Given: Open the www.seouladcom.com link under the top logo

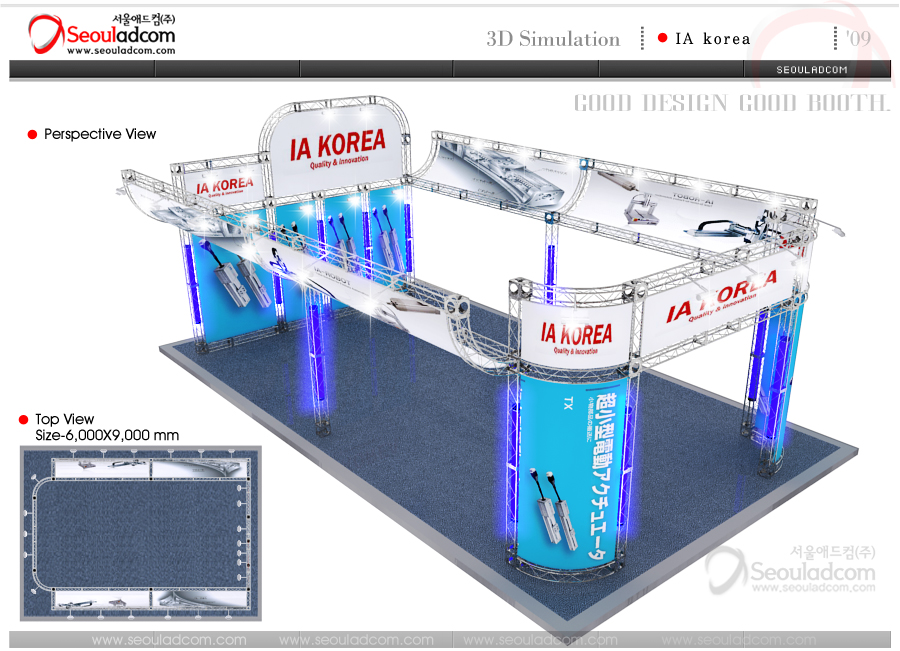Looking at the screenshot, I should 121,50.
